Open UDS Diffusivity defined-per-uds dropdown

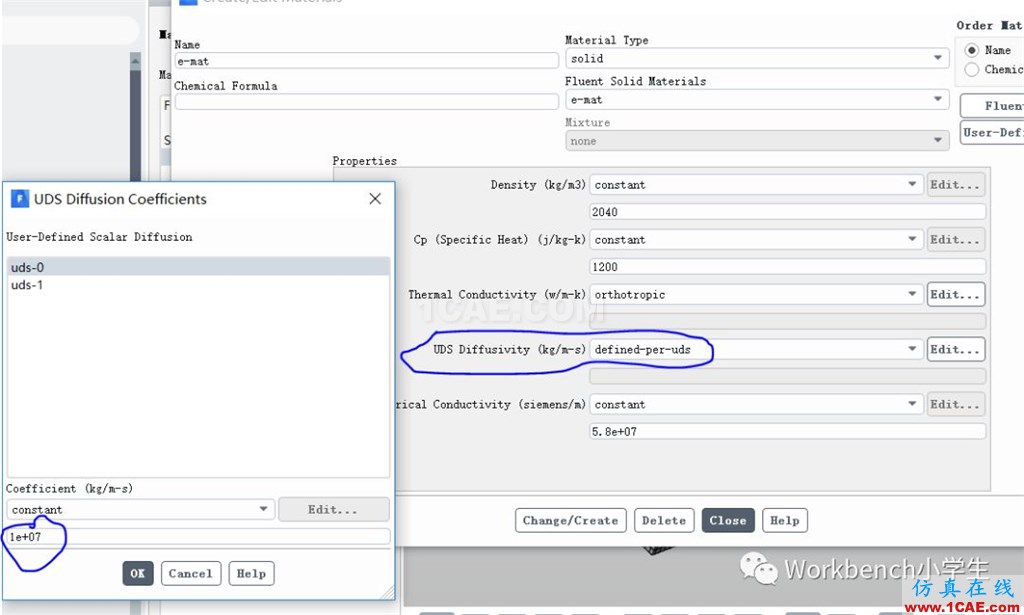click(x=756, y=349)
